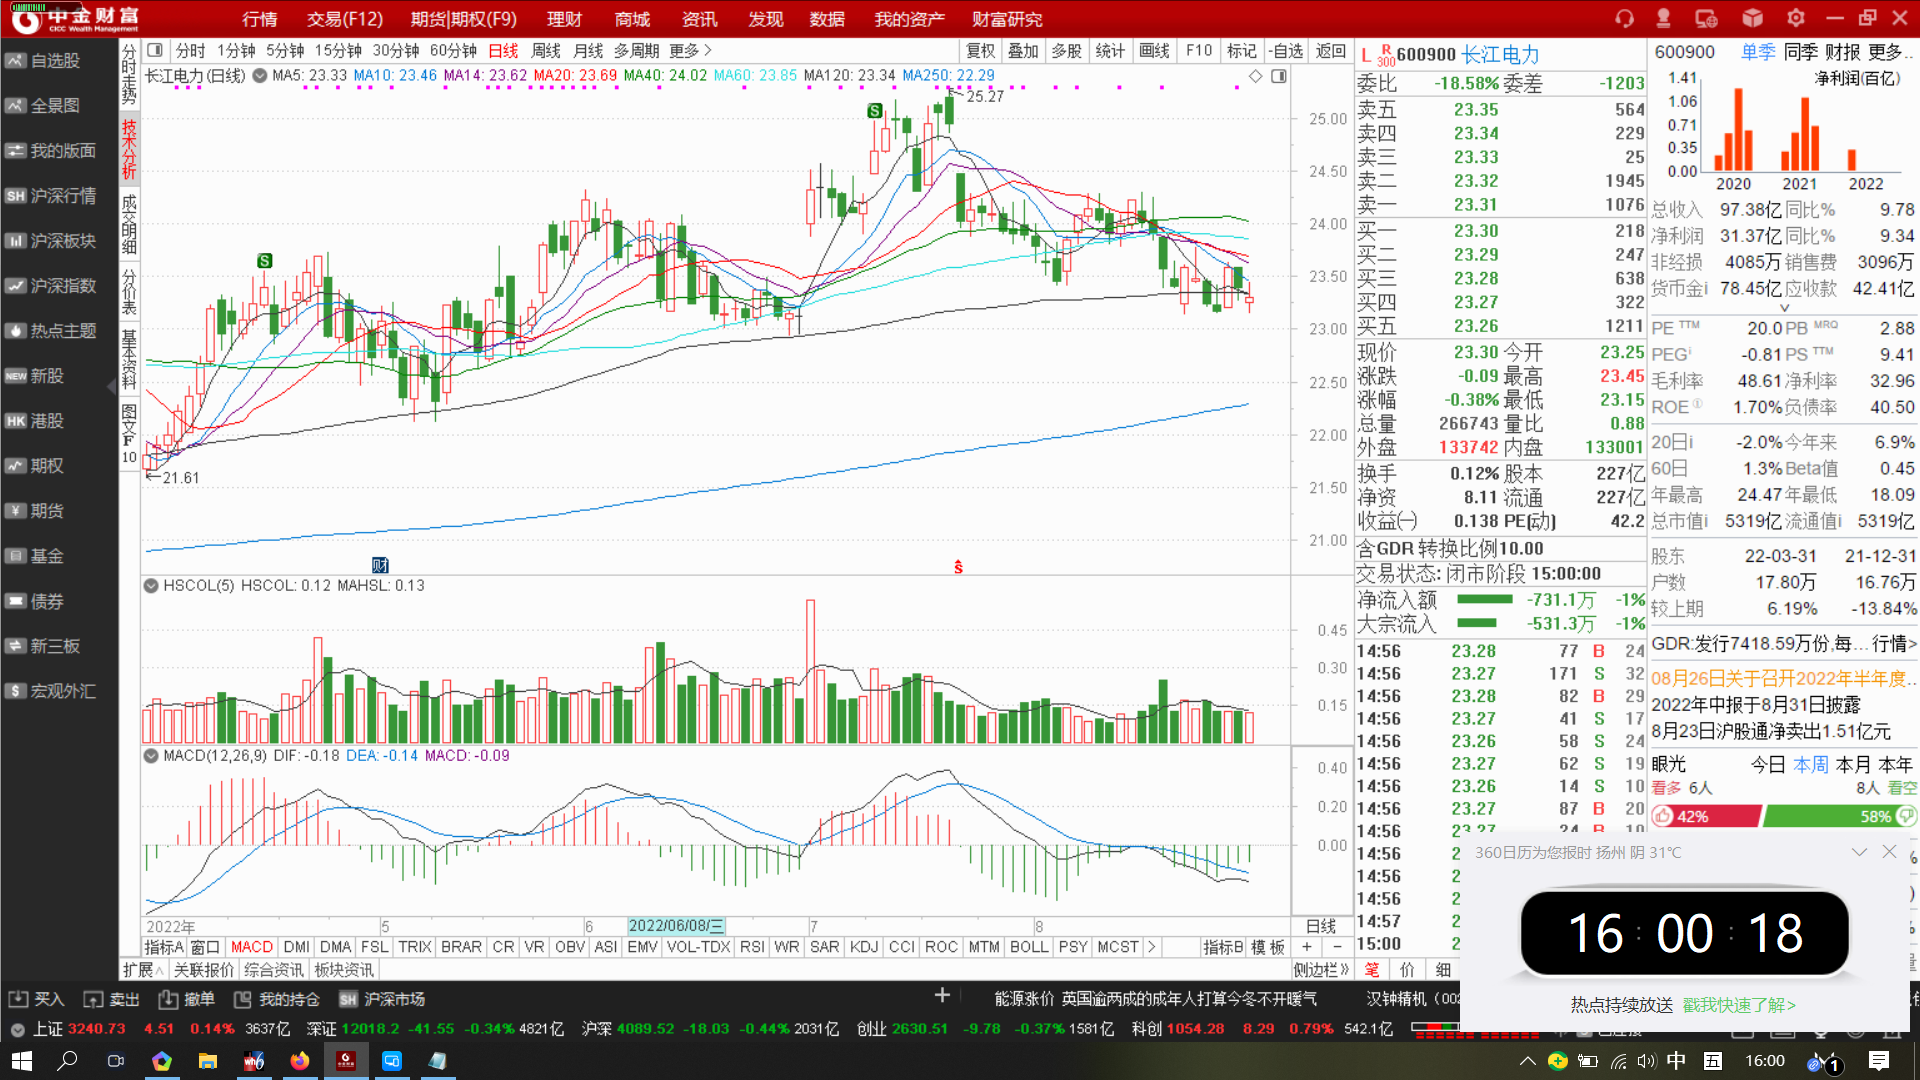Click the 买入 buy button in bottom bar

(x=36, y=999)
